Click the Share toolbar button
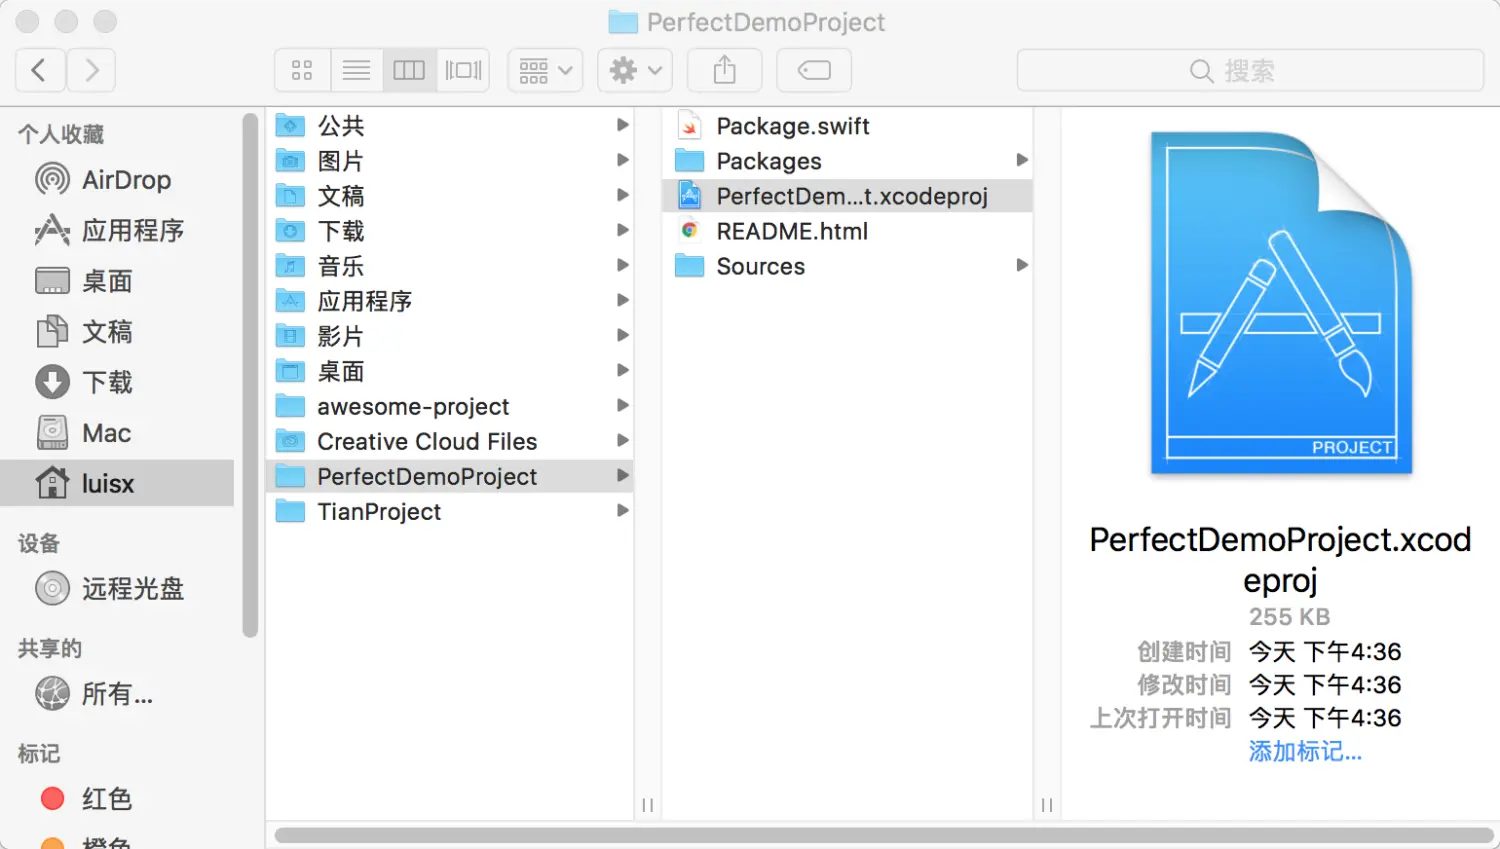 click(725, 70)
